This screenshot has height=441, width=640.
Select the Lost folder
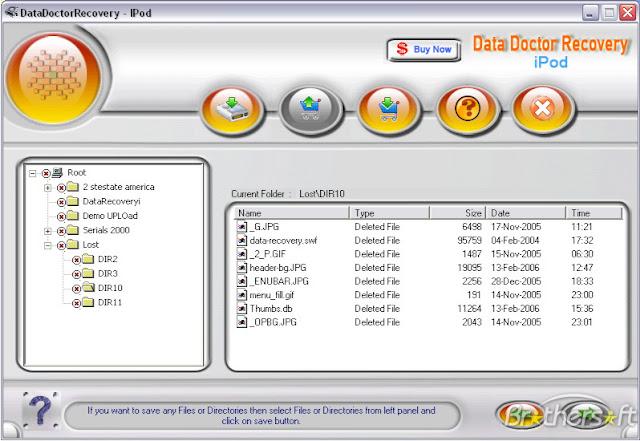click(x=91, y=245)
